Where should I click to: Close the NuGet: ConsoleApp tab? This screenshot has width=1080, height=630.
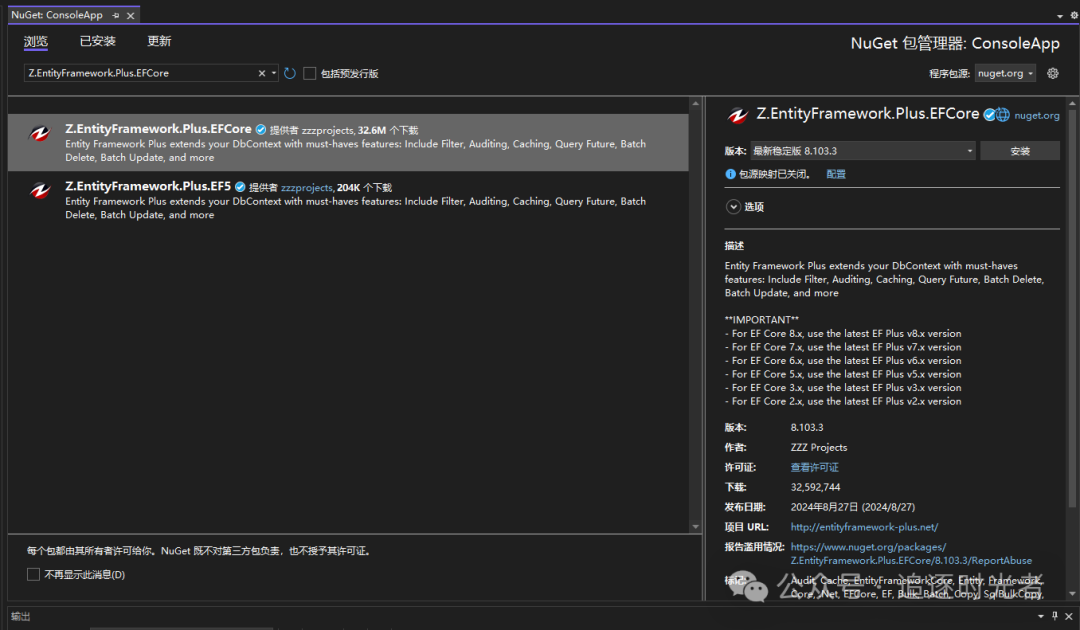[130, 15]
